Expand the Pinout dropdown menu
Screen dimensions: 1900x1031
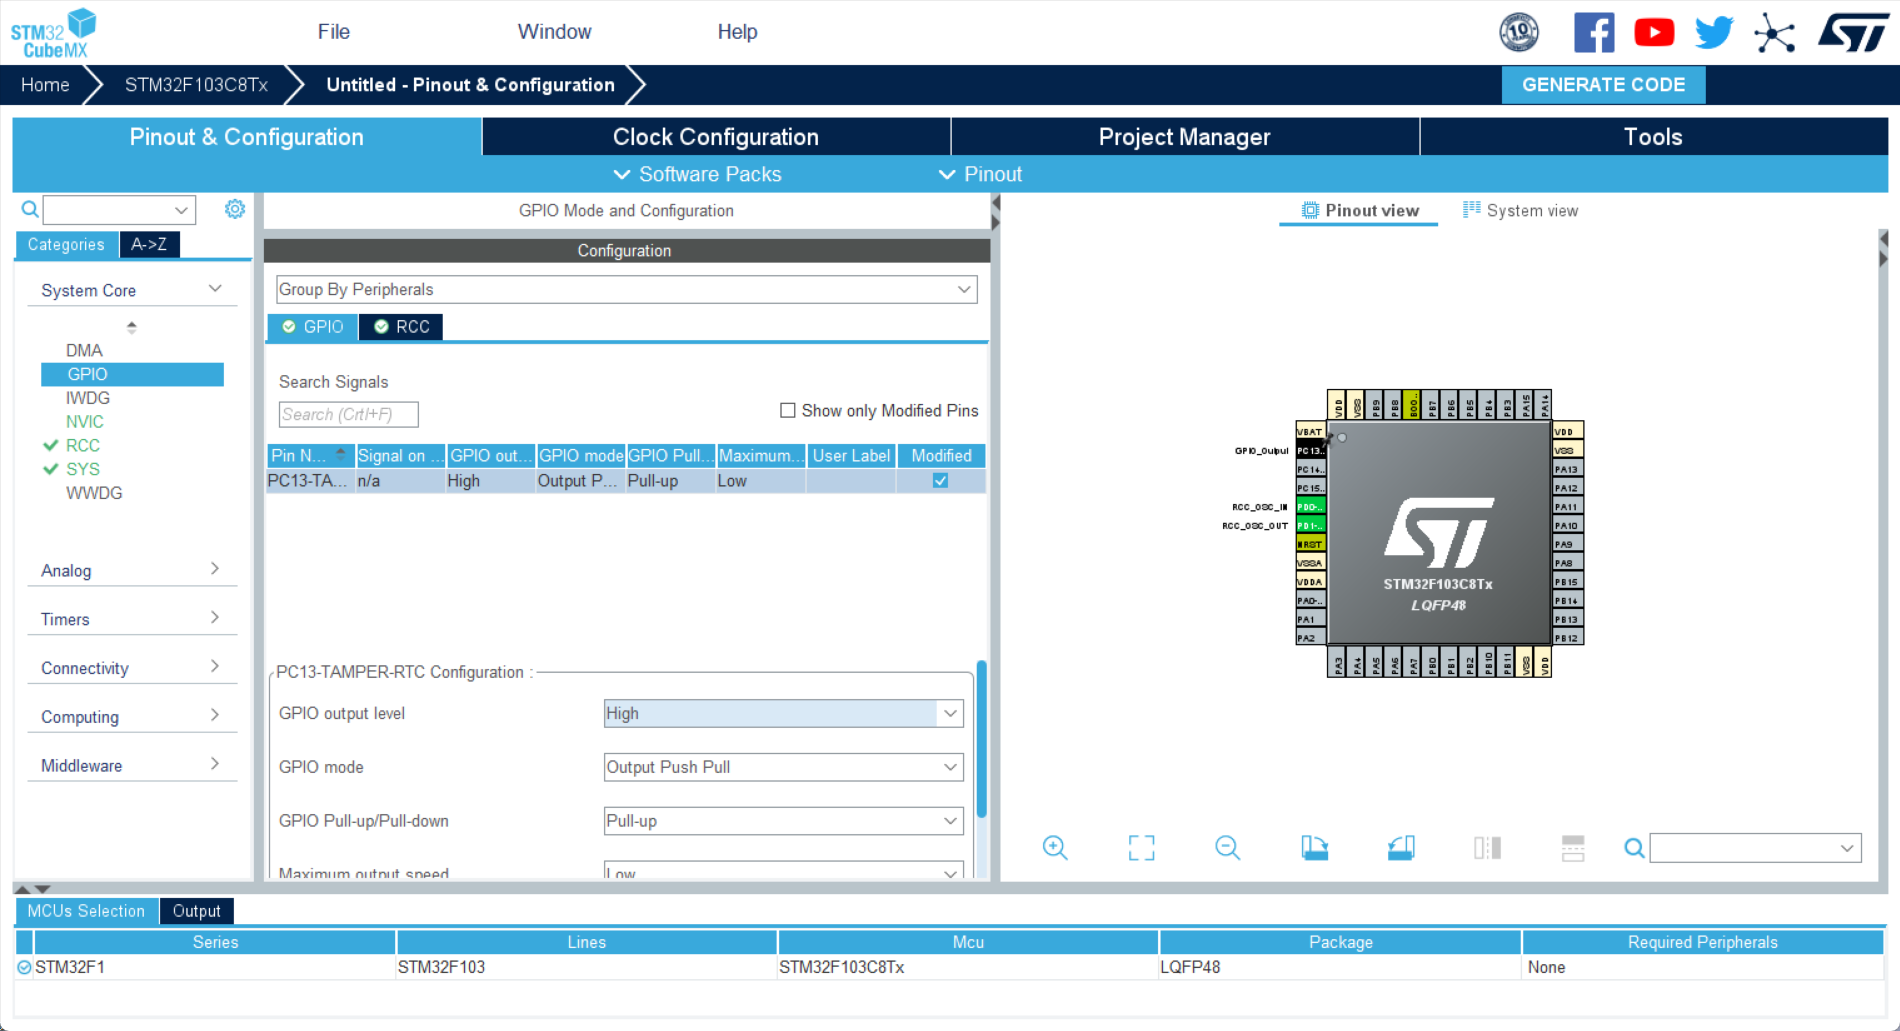click(x=980, y=174)
